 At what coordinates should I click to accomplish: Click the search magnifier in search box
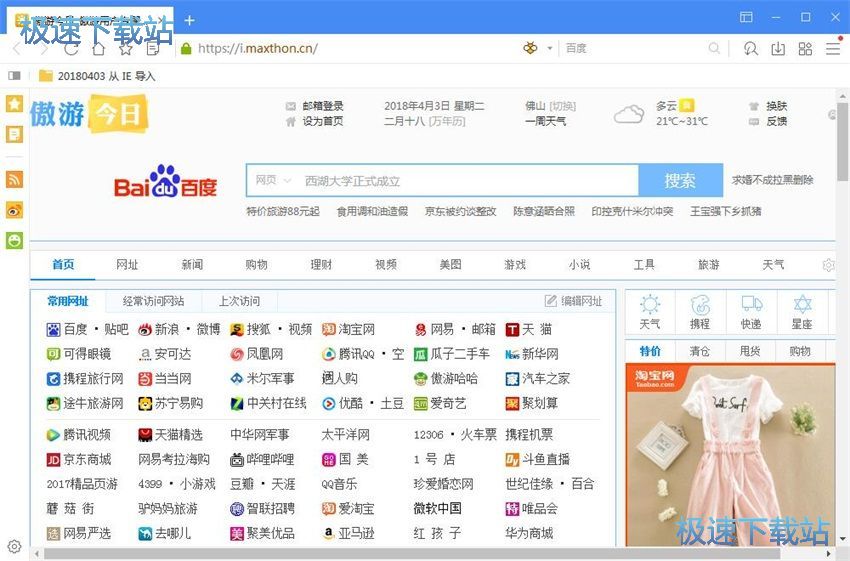(714, 49)
